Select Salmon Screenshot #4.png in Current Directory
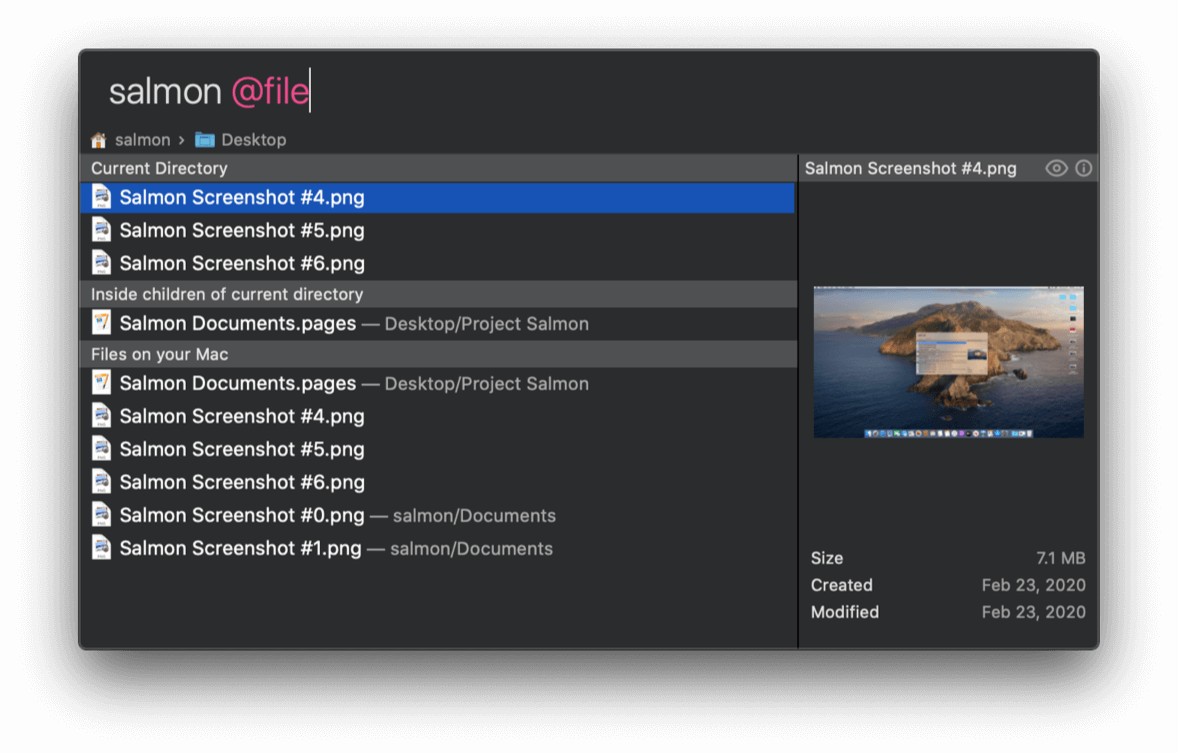This screenshot has height=753, width=1178. (437, 198)
